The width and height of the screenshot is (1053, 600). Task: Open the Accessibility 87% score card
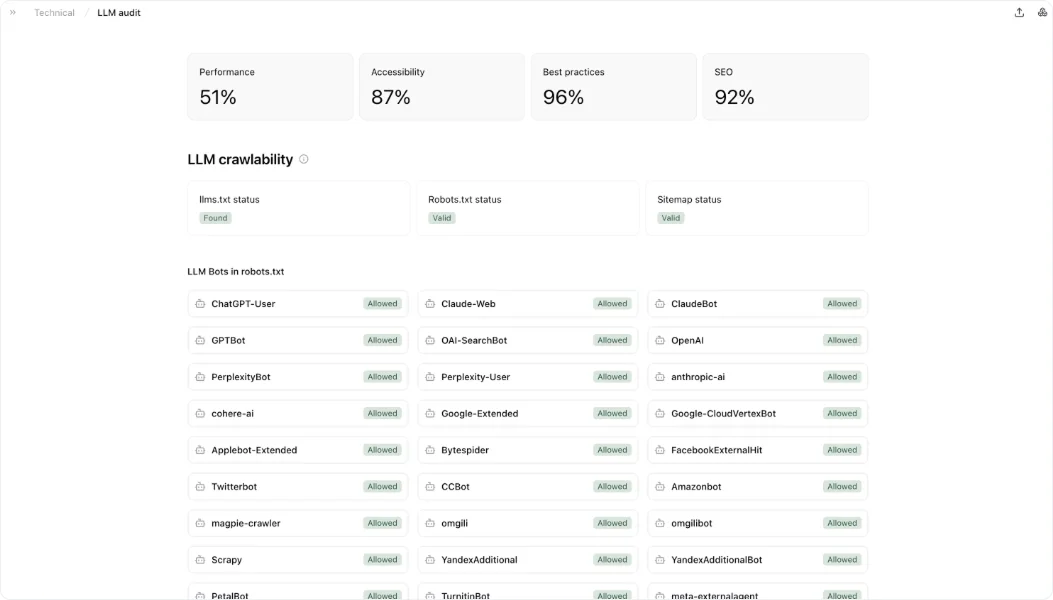point(442,87)
